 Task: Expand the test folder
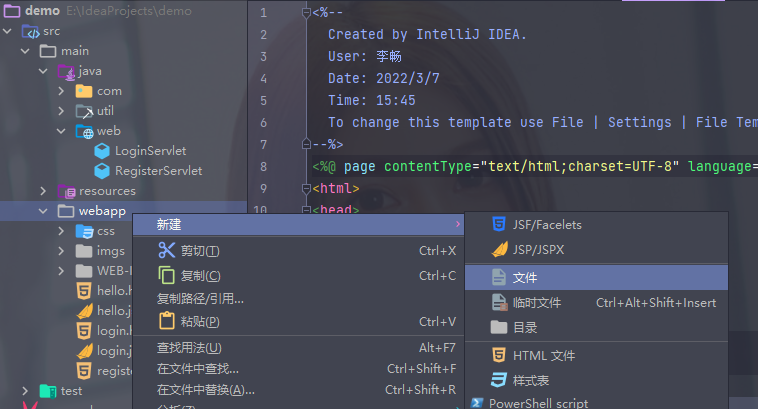click(x=25, y=391)
